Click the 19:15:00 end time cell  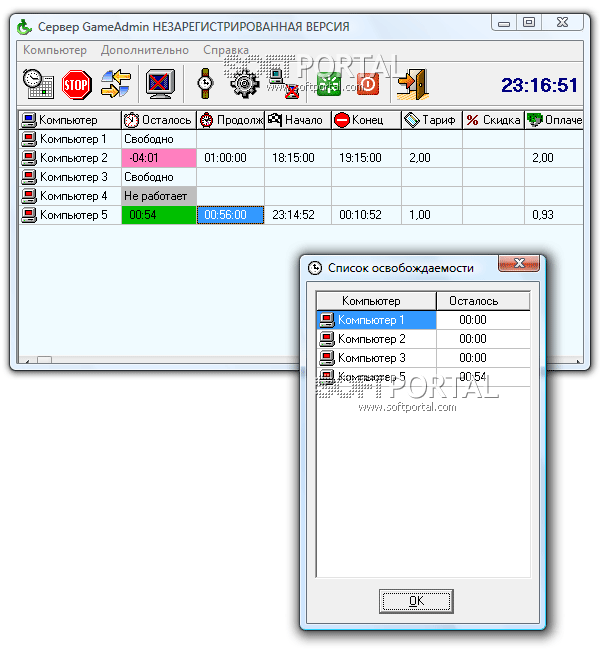(x=366, y=158)
